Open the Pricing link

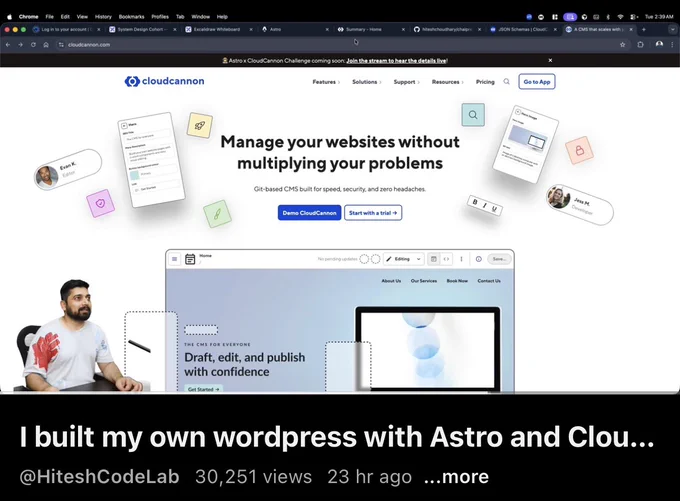(x=485, y=82)
